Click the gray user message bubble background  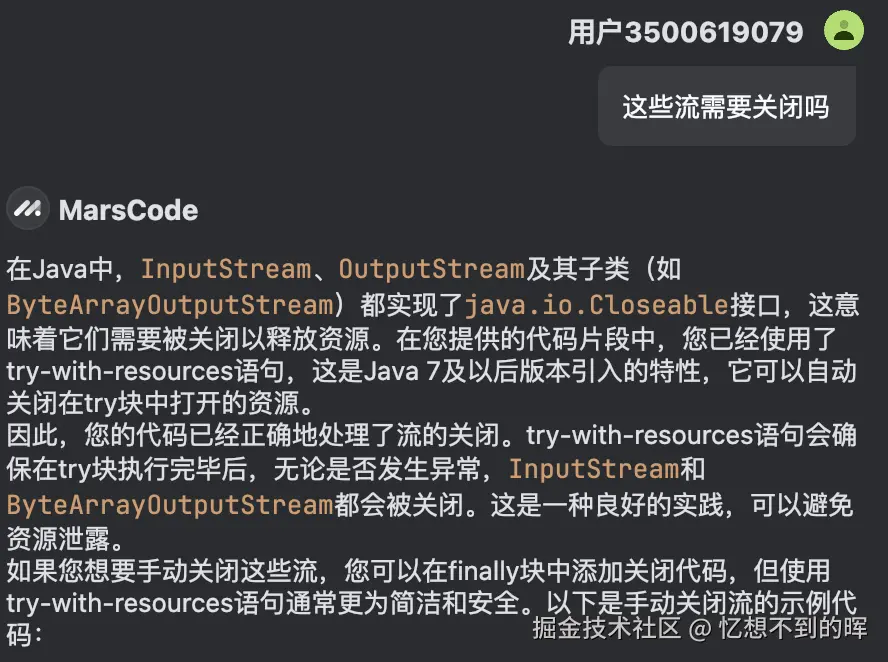tap(727, 106)
